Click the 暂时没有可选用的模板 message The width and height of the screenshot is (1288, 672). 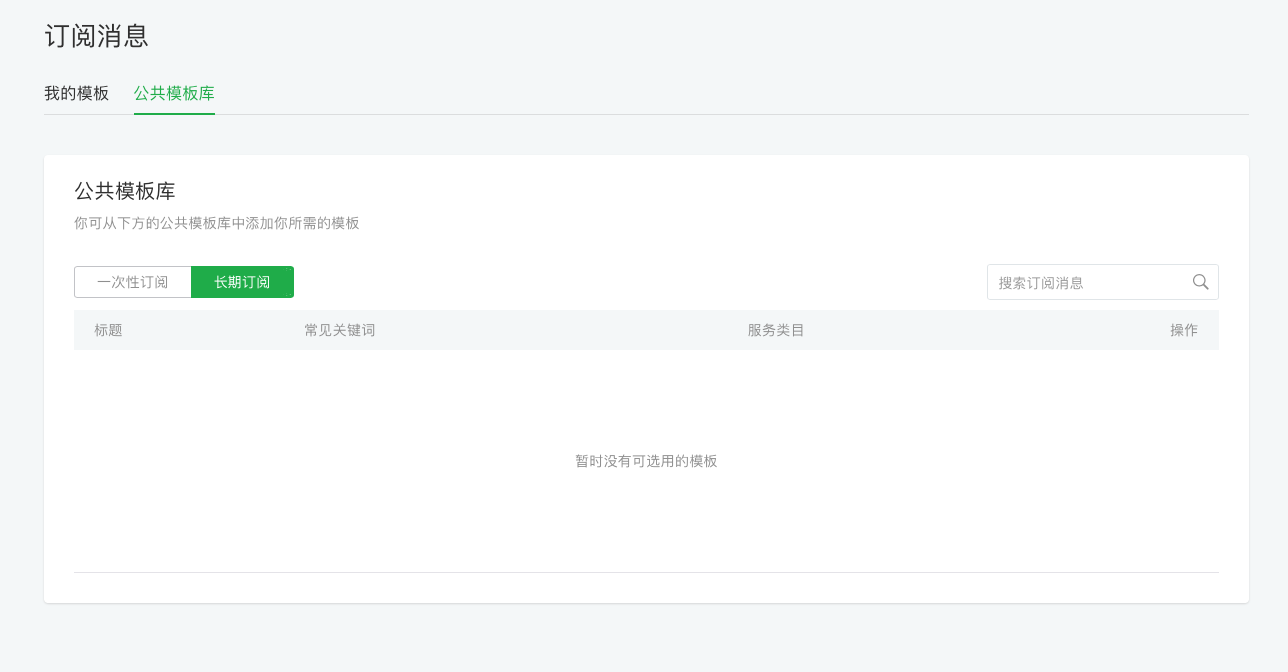click(646, 461)
